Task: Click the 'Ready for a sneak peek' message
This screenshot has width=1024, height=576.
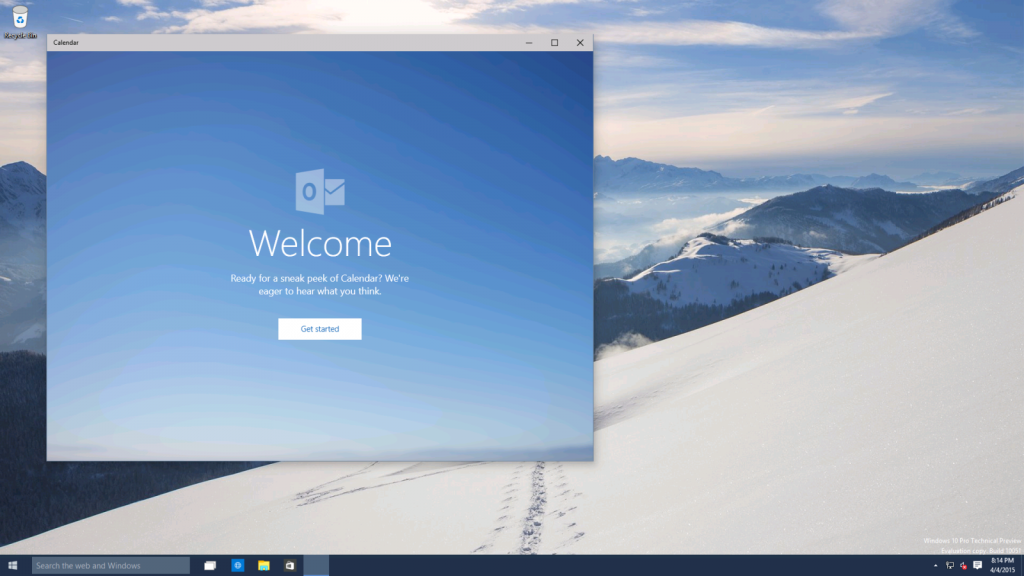Action: tap(319, 285)
